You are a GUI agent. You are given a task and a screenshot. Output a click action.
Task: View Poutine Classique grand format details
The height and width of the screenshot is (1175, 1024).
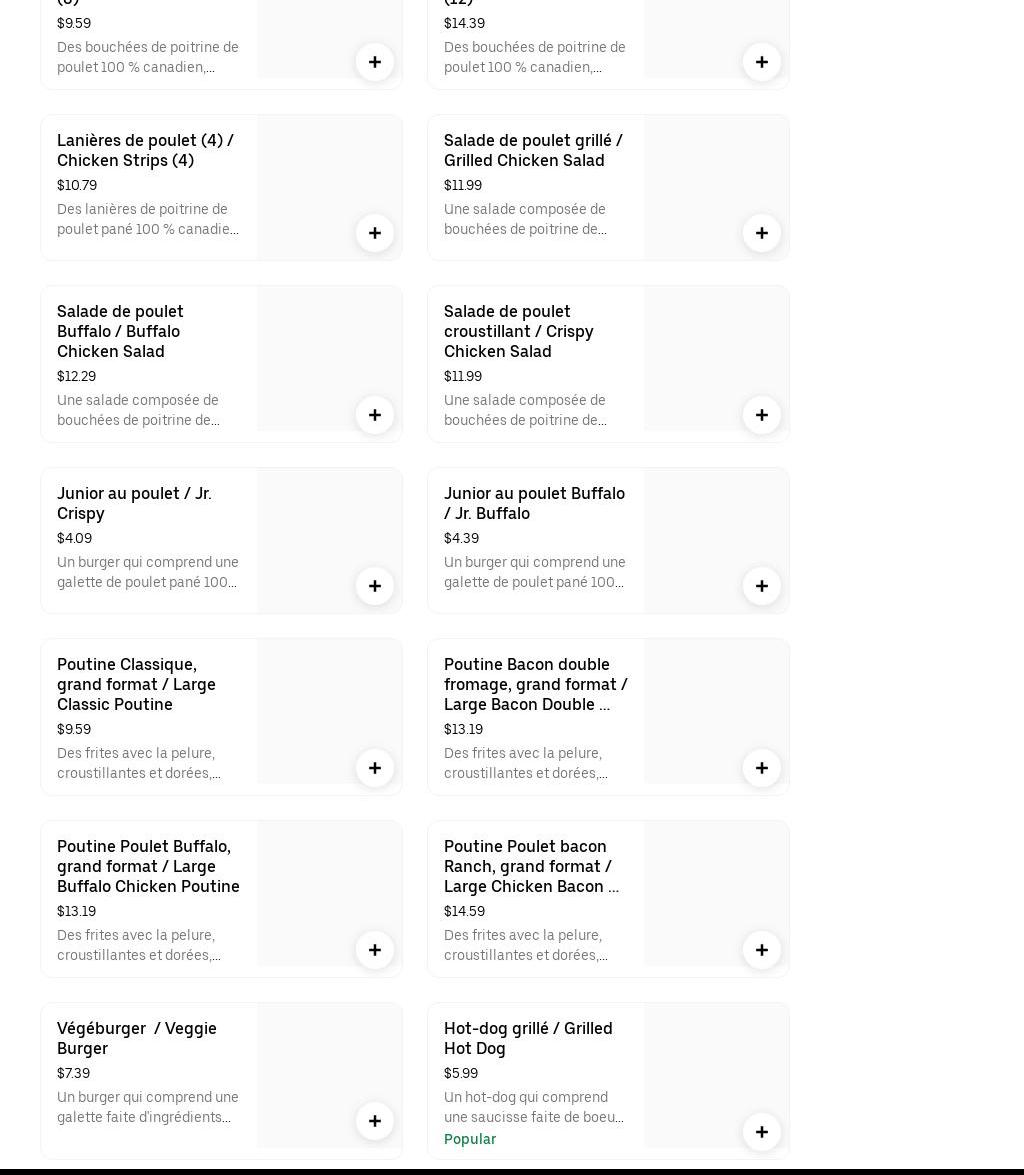pyautogui.click(x=136, y=684)
